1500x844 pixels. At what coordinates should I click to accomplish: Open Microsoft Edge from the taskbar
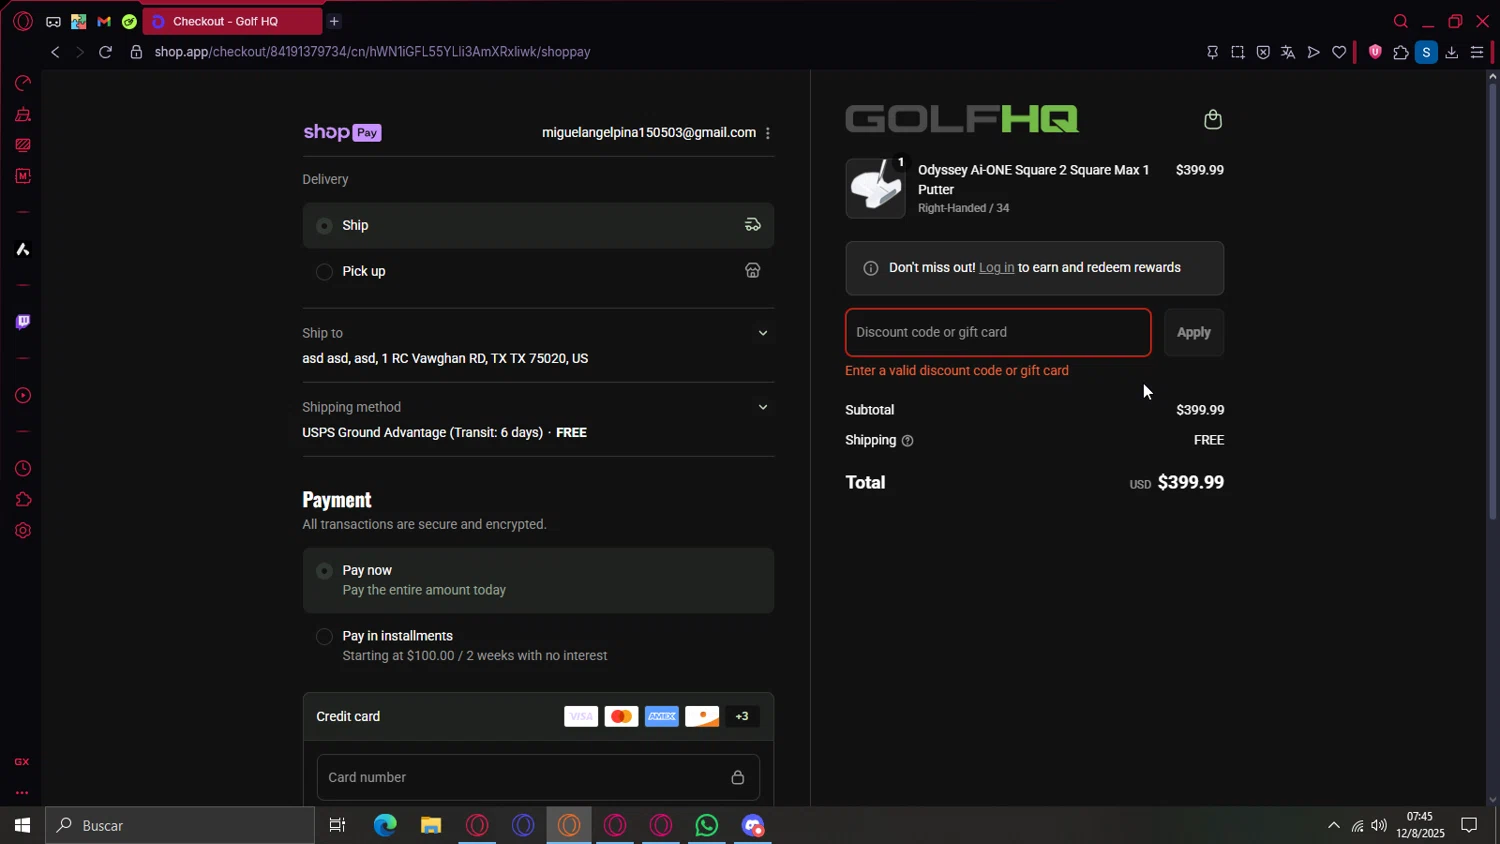(385, 825)
